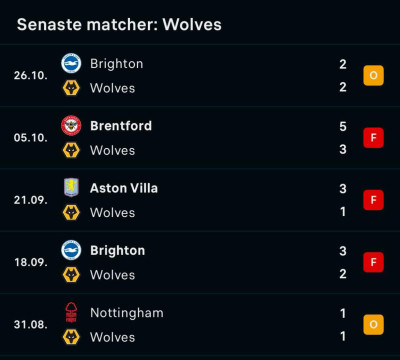Viewport: 400px width, 360px height.
Task: Click the Brighton crest on 26.10. match
Action: (71, 63)
